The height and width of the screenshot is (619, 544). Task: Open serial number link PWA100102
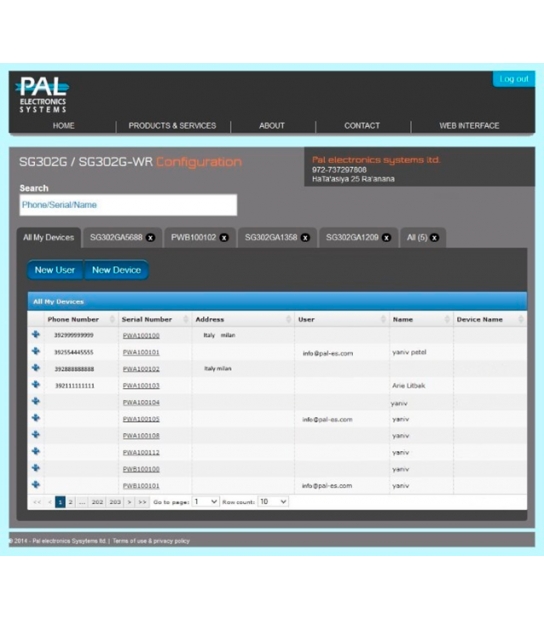coord(141,369)
